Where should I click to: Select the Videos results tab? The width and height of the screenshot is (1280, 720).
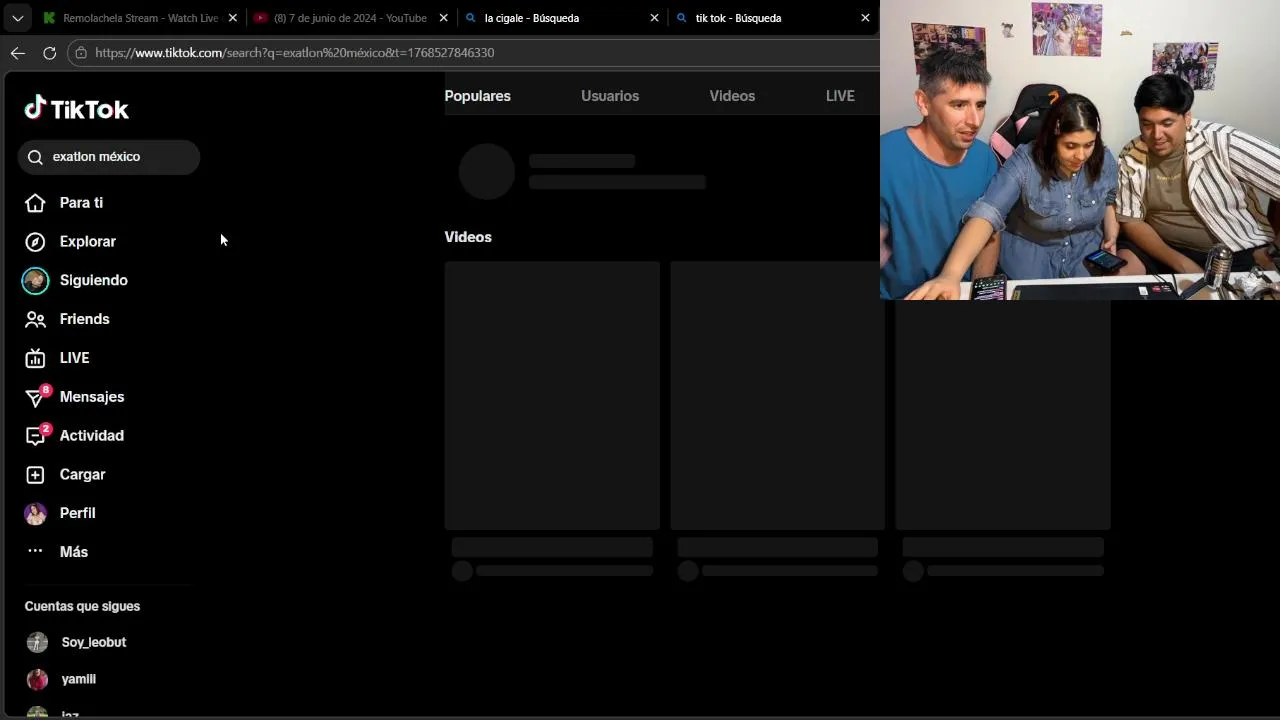pyautogui.click(x=732, y=96)
